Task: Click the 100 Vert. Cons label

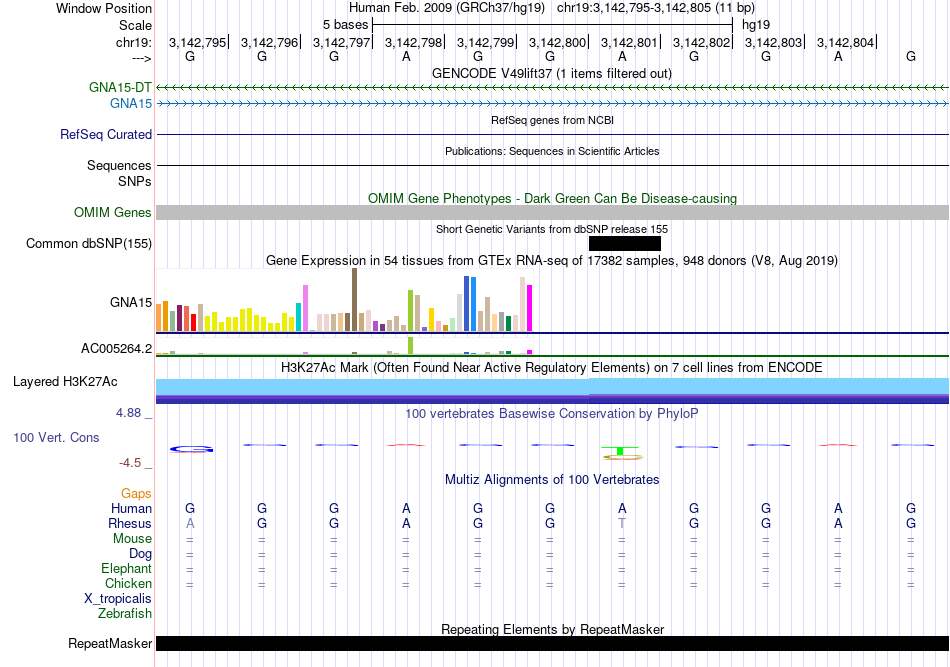Action: [x=56, y=437]
